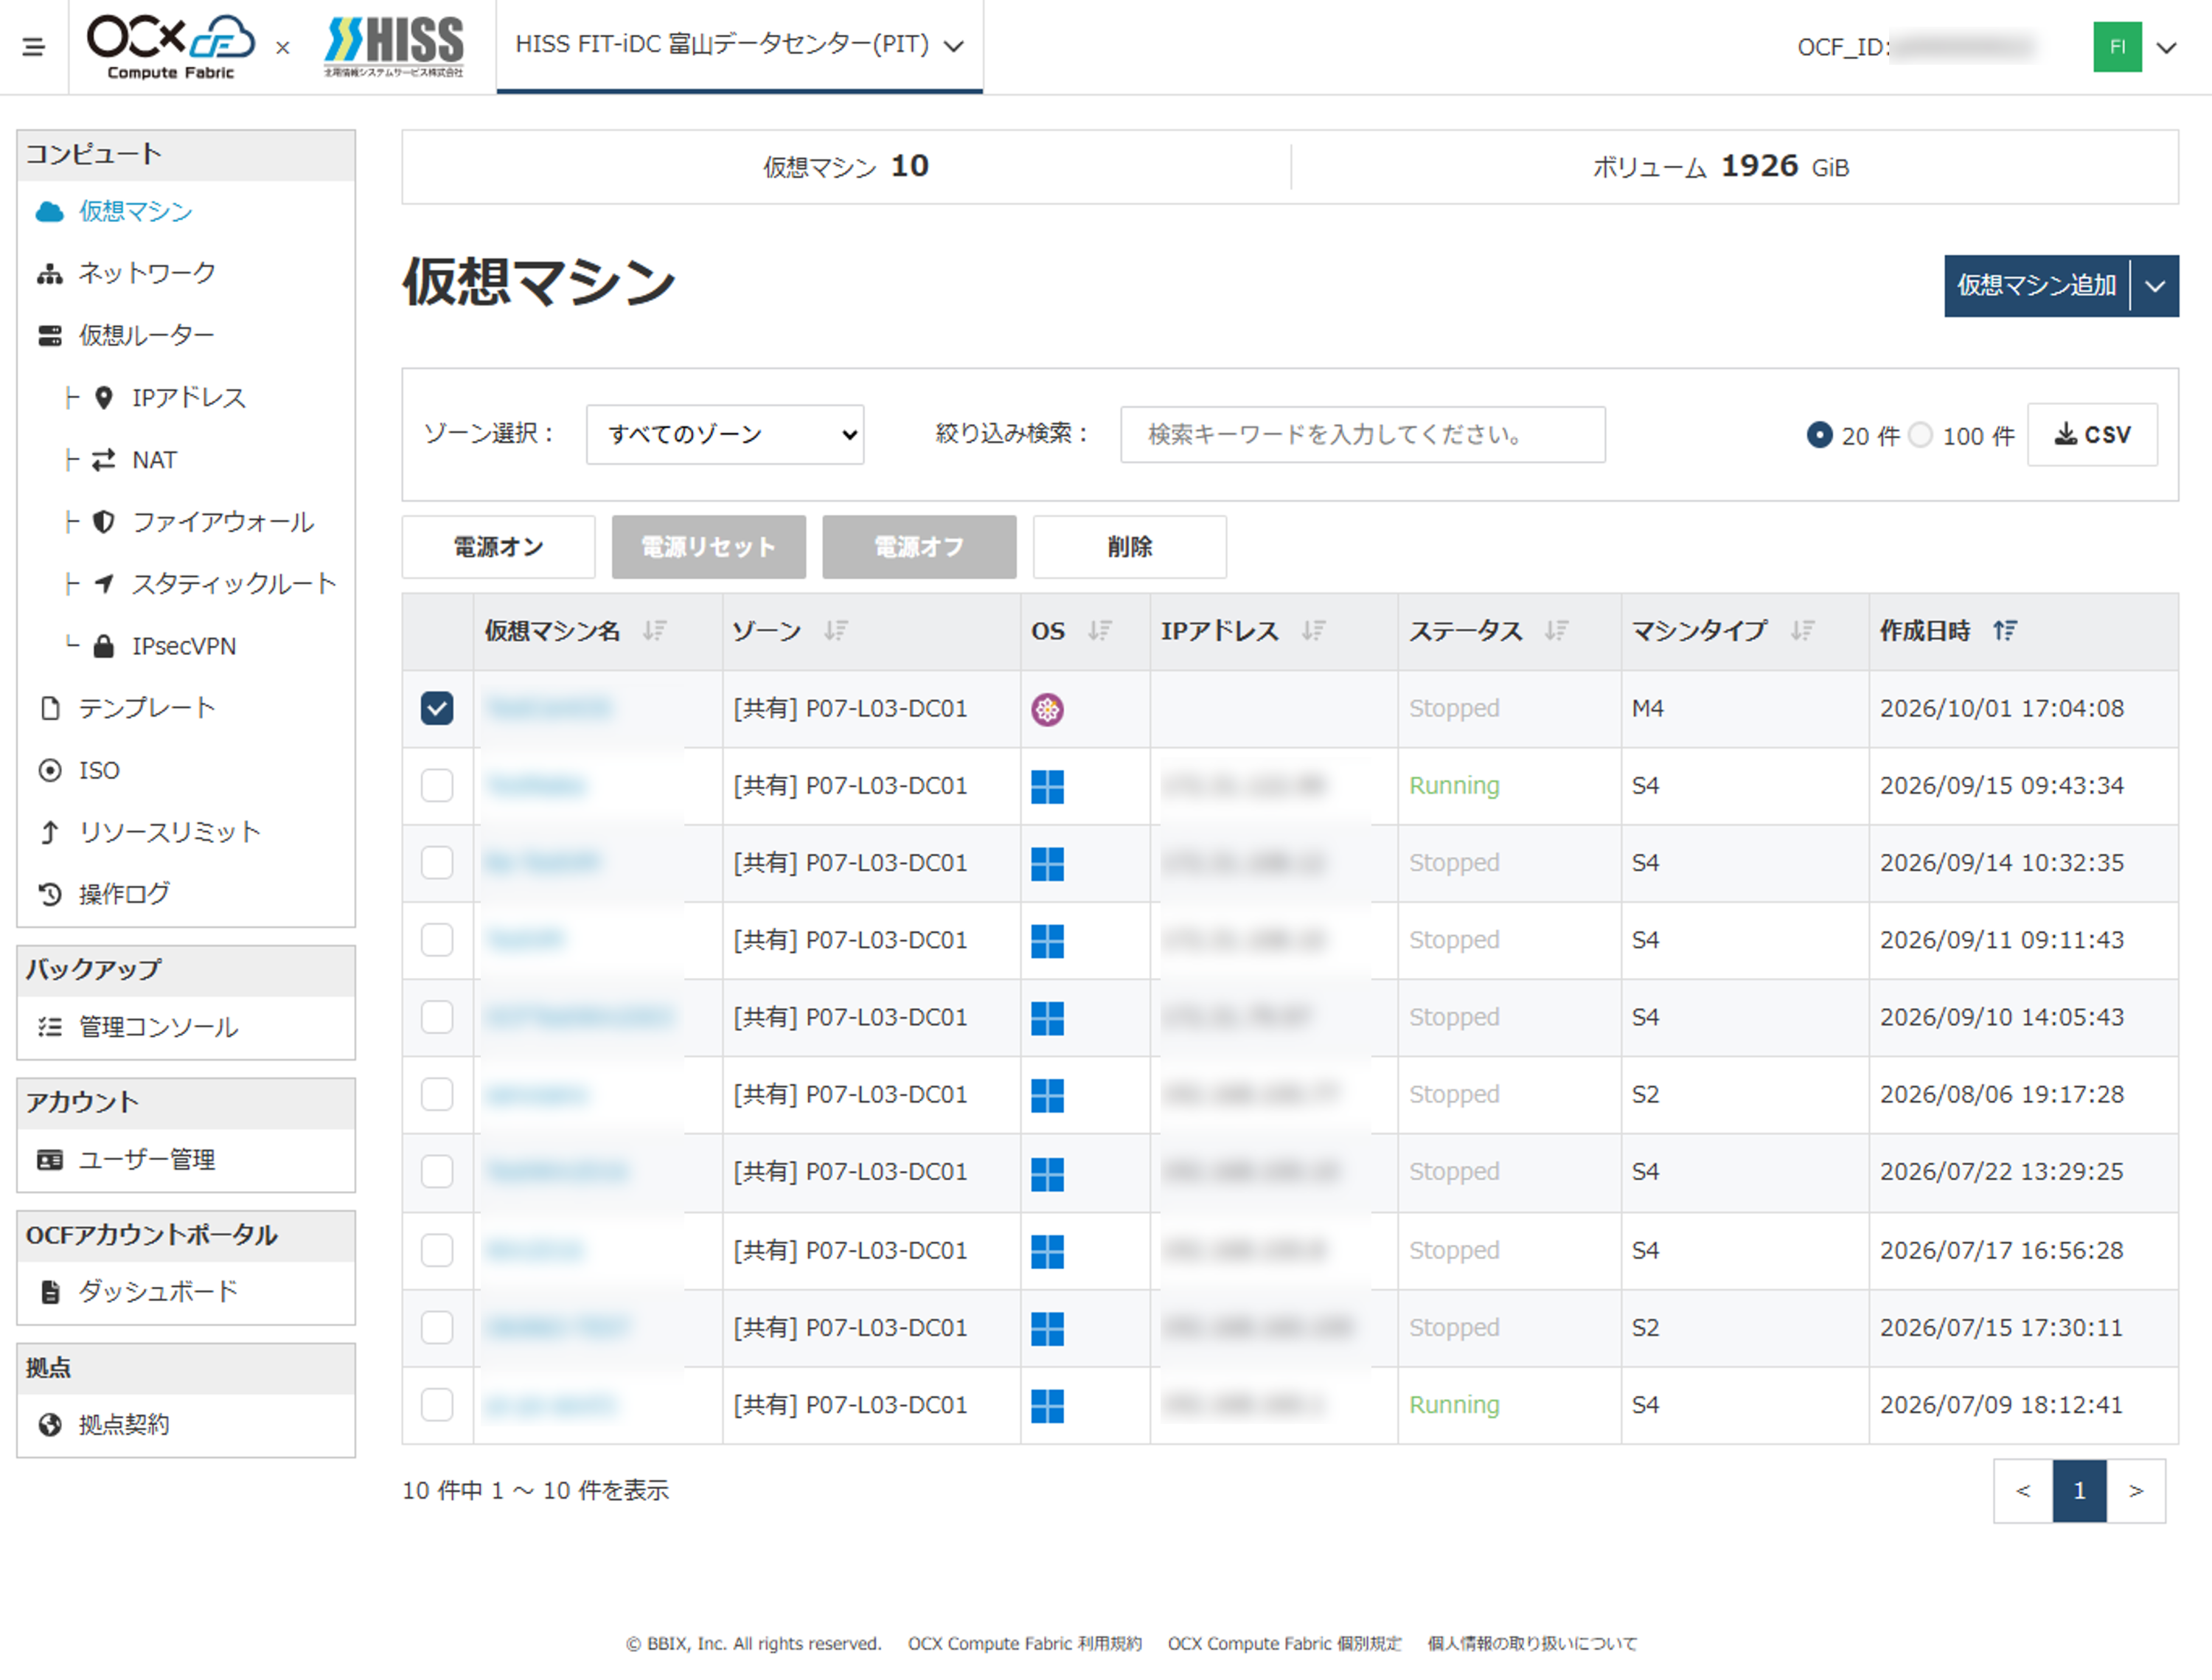Click Windows OS icon in 2026/07/09 row

[x=1047, y=1406]
